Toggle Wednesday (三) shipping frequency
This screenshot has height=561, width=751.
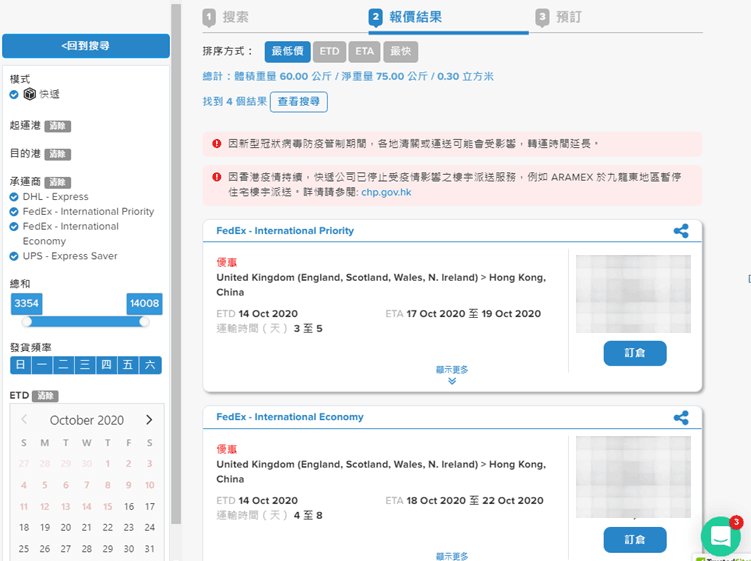coord(85,365)
